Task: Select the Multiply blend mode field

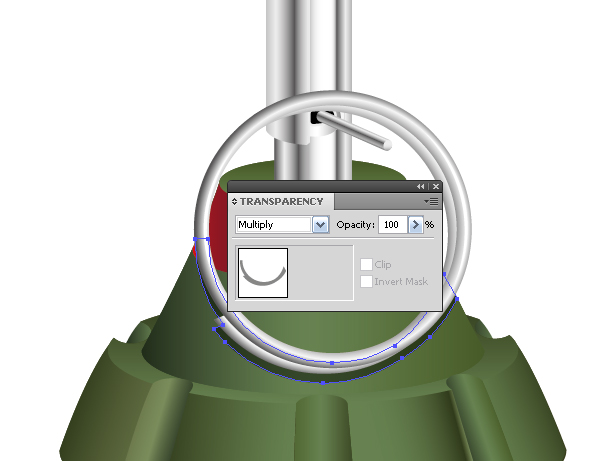Action: coord(274,225)
